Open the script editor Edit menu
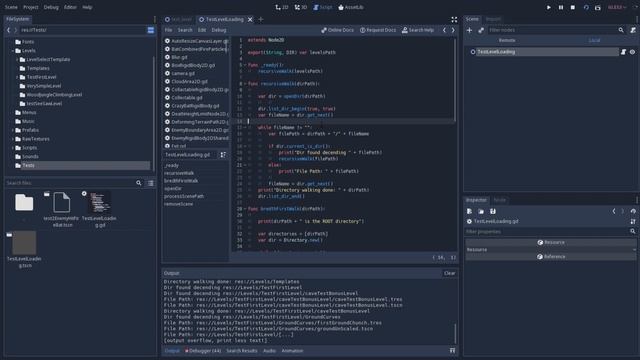Screen dimensions: 640x360 202,30
